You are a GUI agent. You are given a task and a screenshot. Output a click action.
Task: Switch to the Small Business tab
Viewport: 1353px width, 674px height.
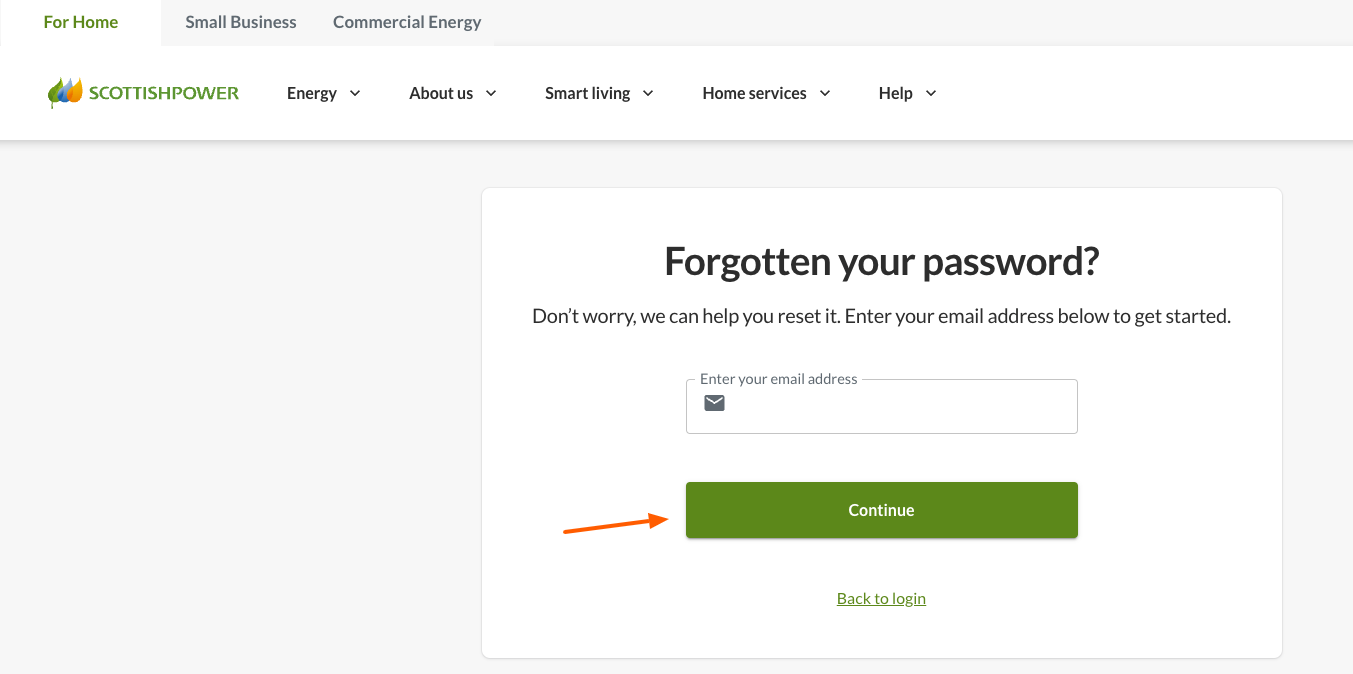[x=240, y=21]
